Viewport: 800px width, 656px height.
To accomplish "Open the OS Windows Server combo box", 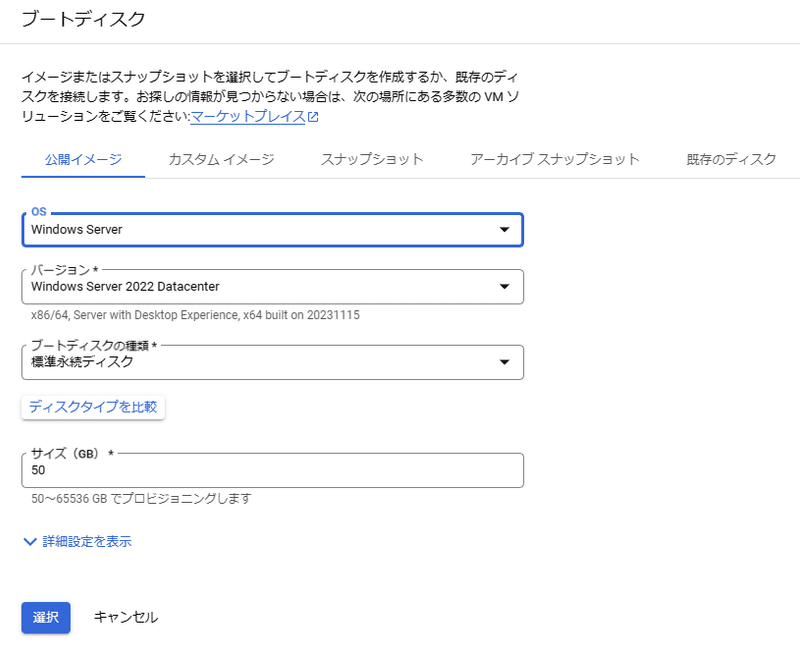I will pos(272,230).
